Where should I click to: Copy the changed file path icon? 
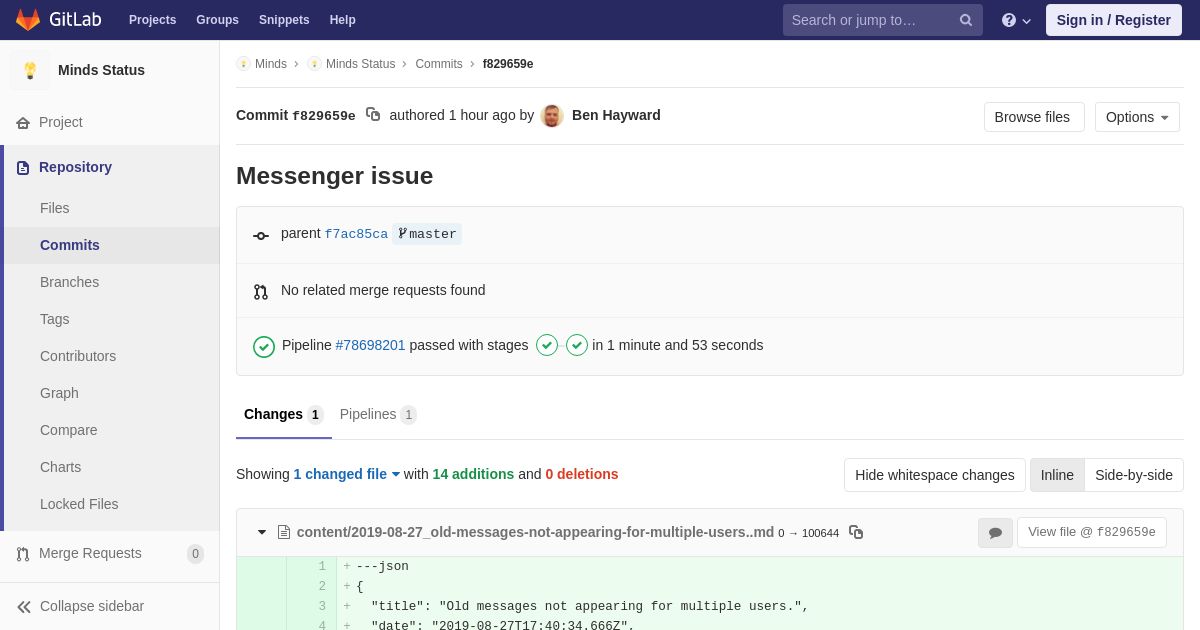[856, 532]
